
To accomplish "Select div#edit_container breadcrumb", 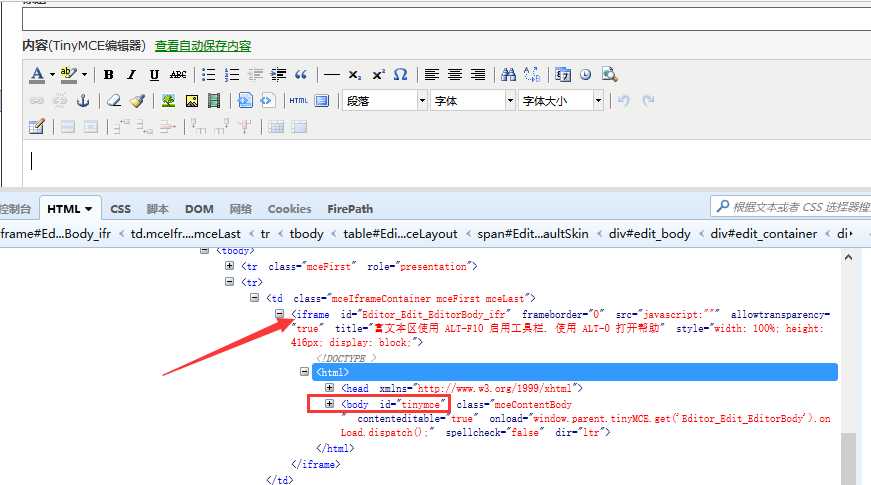I will tap(764, 234).
